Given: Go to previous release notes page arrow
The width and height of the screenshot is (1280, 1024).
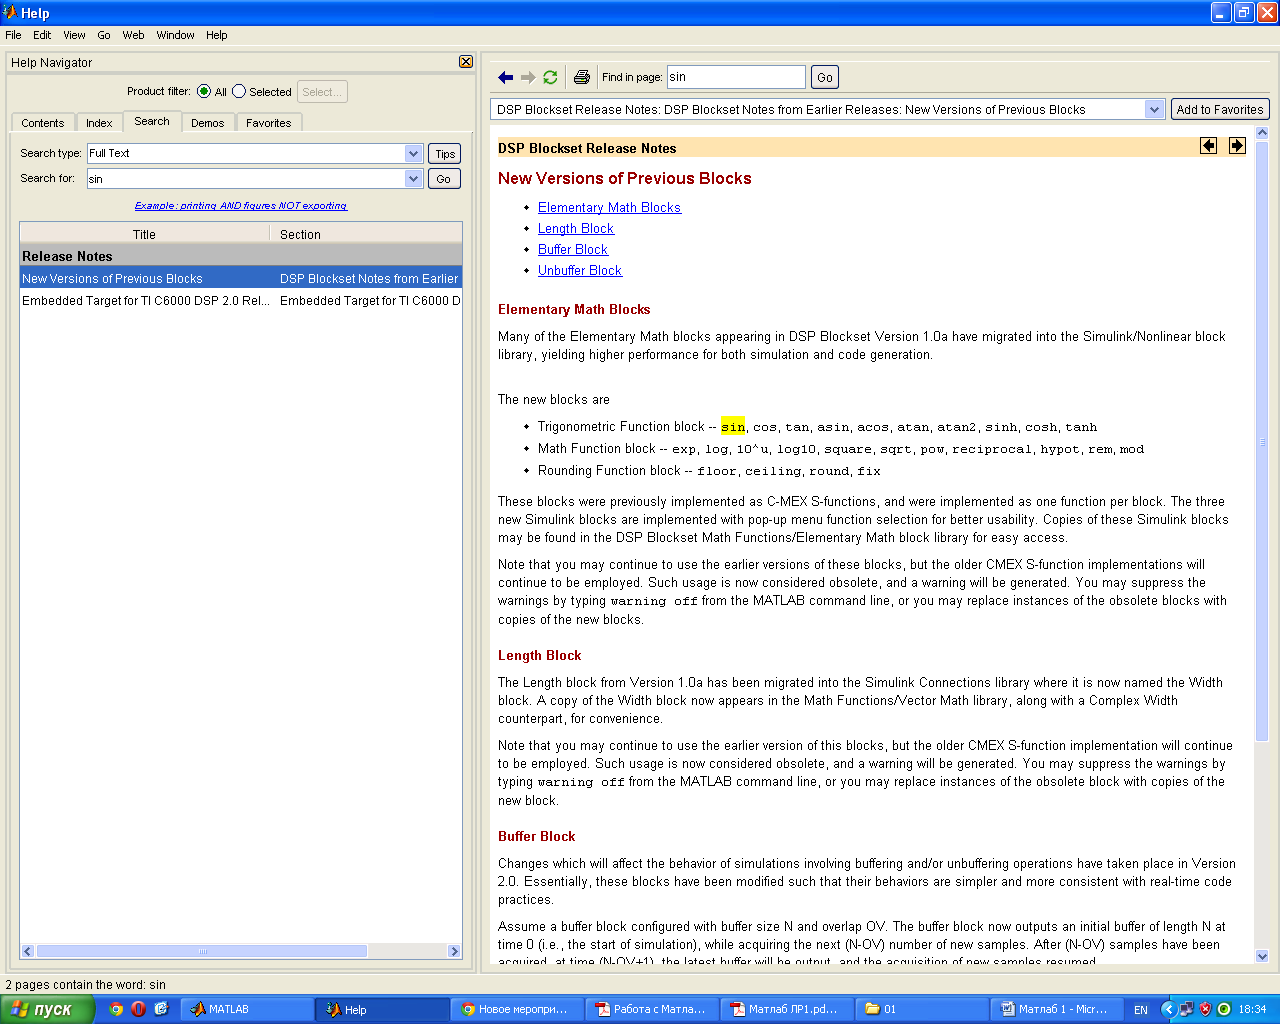Looking at the screenshot, I should (1209, 146).
